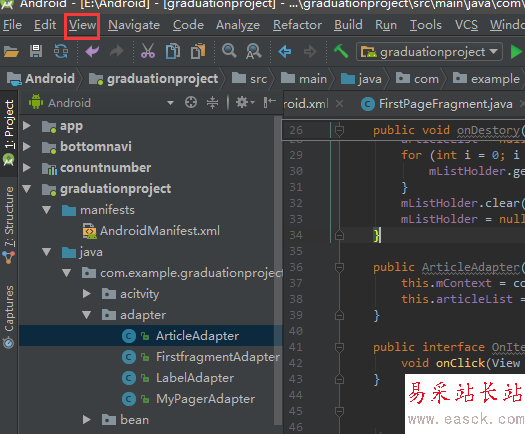525x434 pixels.
Task: Click the Replace magnifier icon
Action: [253, 52]
